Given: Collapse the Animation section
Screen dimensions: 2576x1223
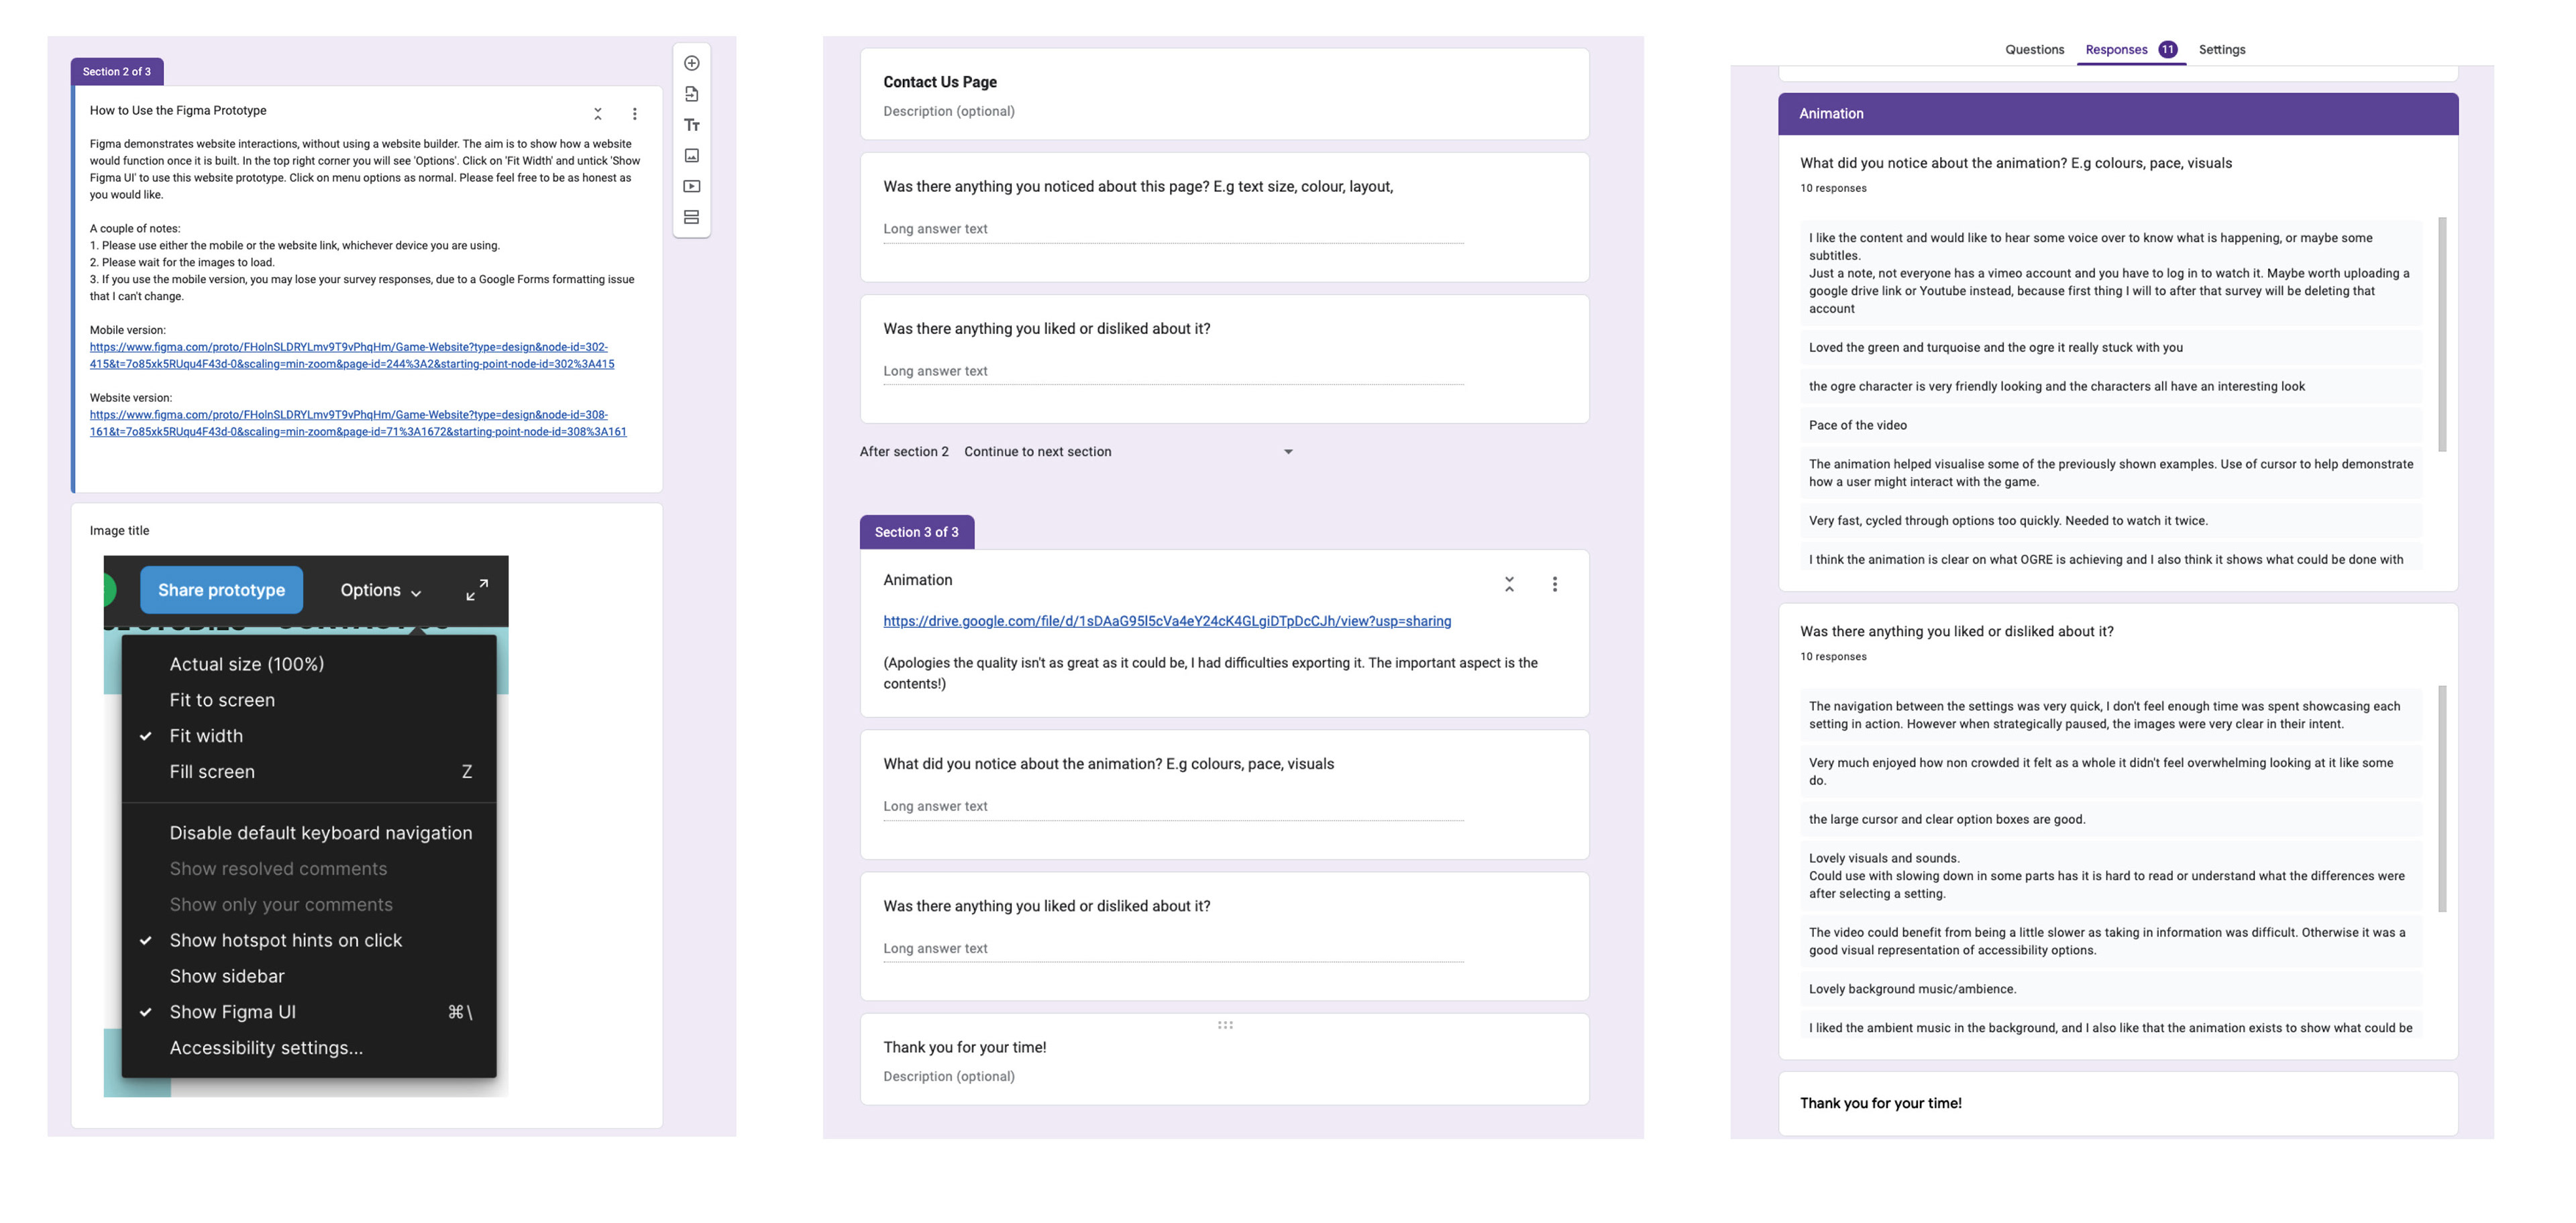Looking at the screenshot, I should tap(1509, 584).
